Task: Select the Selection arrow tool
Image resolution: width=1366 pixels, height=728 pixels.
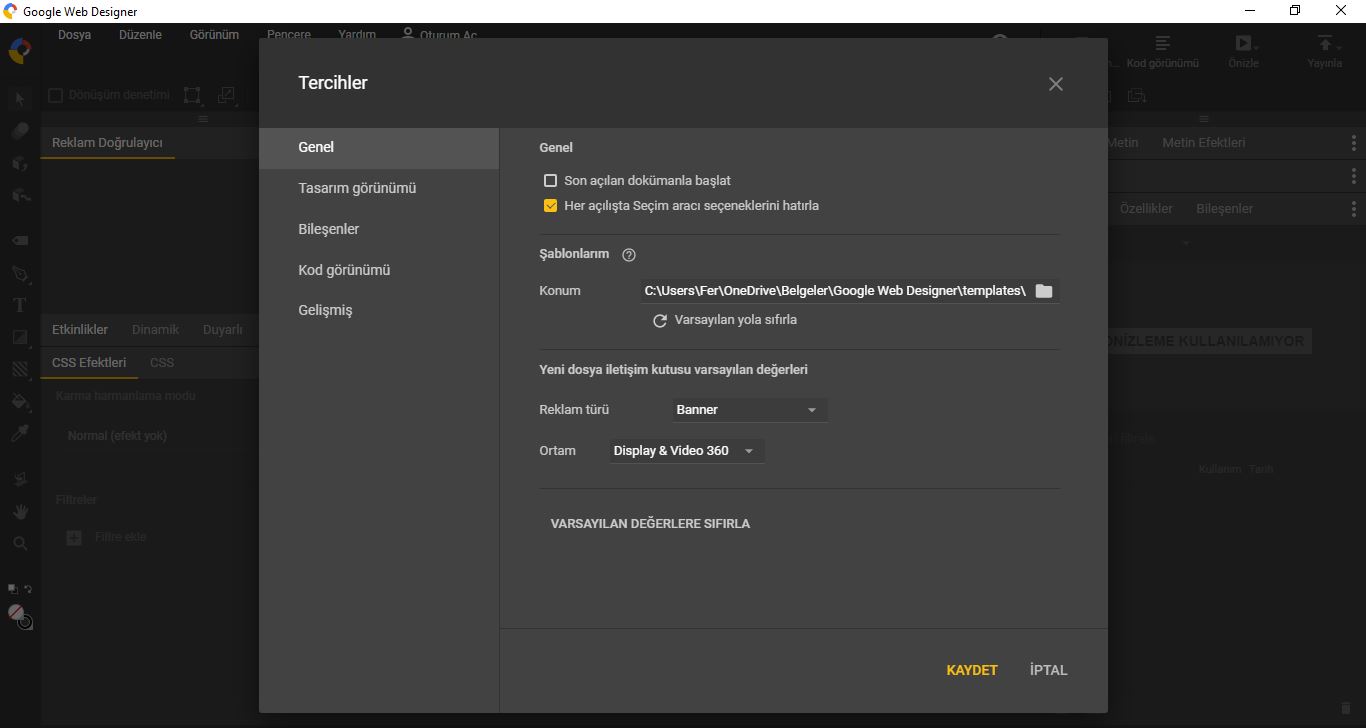Action: [x=20, y=99]
